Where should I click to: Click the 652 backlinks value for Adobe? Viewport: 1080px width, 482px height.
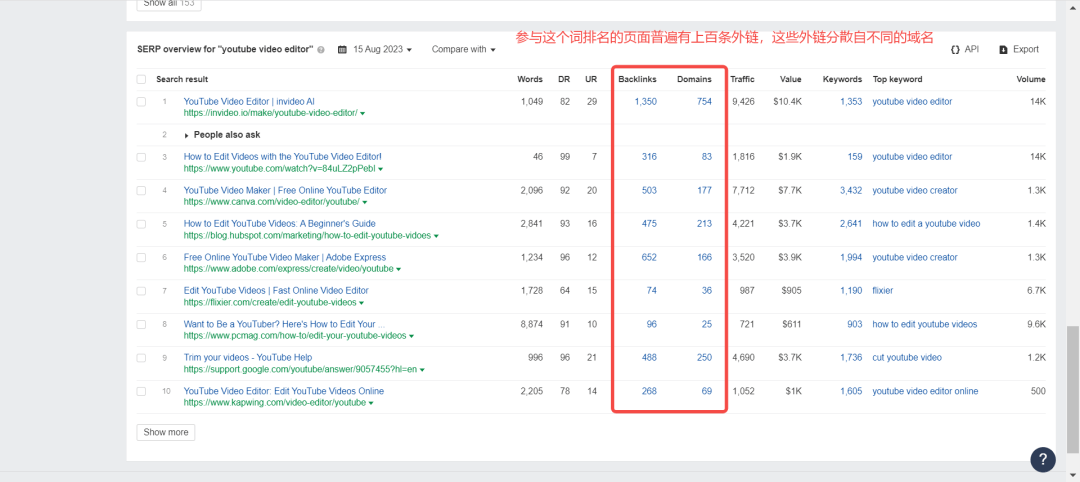coord(649,258)
